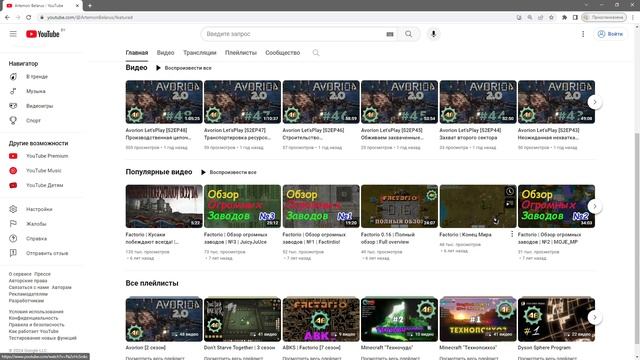Open Don't Starve Together playlist thumbnail
Viewport: 640px width, 360px height.
pyautogui.click(x=242, y=320)
